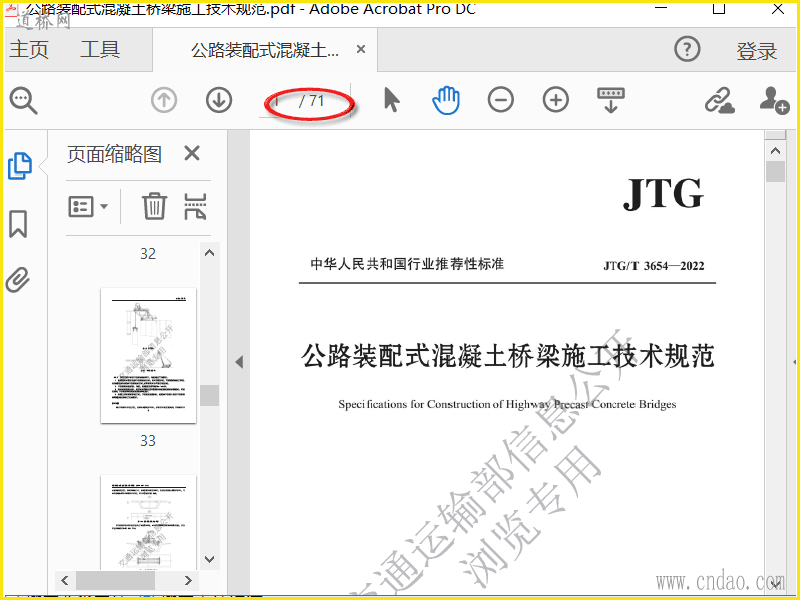This screenshot has height=600, width=800.
Task: Zoom in with the plus icon
Action: pyautogui.click(x=556, y=99)
